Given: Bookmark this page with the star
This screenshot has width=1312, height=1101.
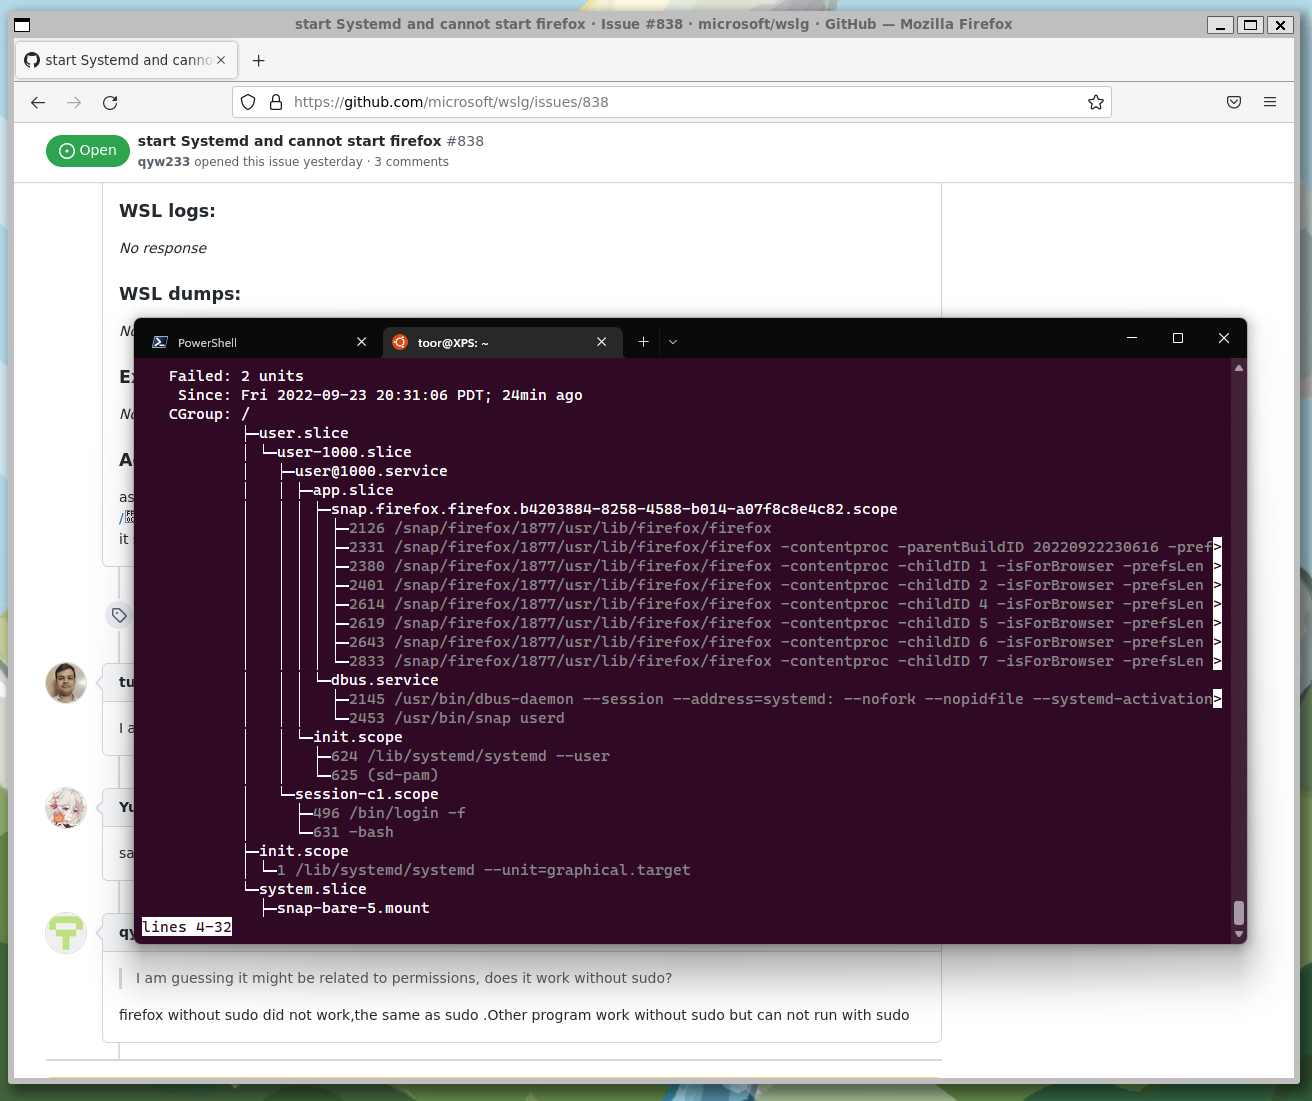Looking at the screenshot, I should click(x=1095, y=102).
